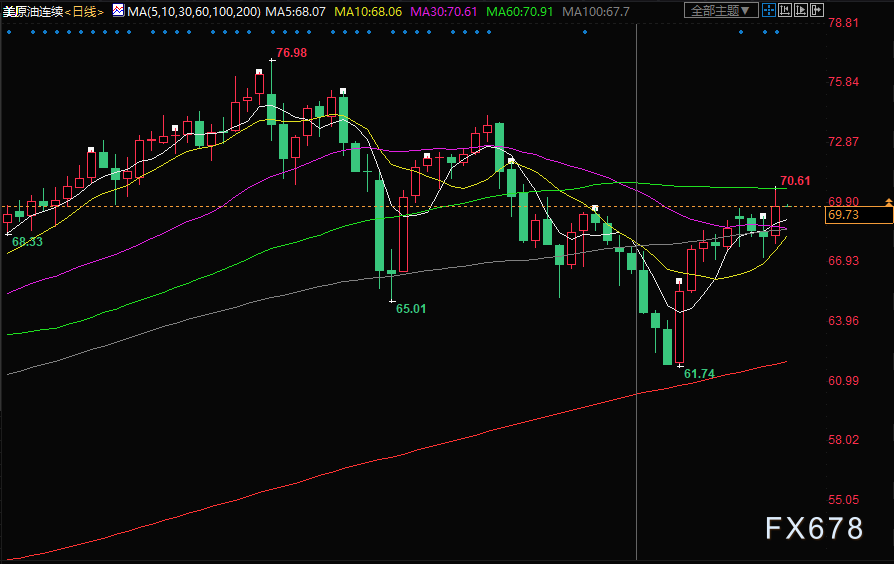Click the jump-to-start chart range icon

[785, 10]
